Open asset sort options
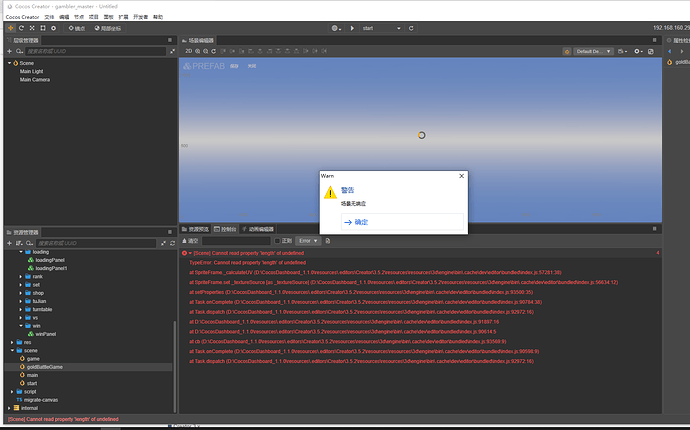The height and width of the screenshot is (430, 690). pos(19,243)
